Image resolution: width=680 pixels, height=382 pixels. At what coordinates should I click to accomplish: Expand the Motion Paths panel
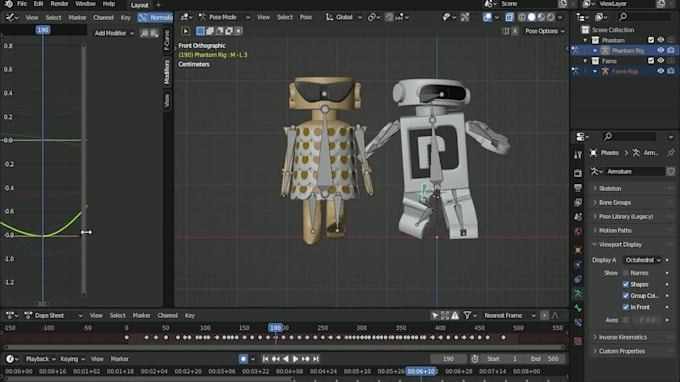point(633,230)
